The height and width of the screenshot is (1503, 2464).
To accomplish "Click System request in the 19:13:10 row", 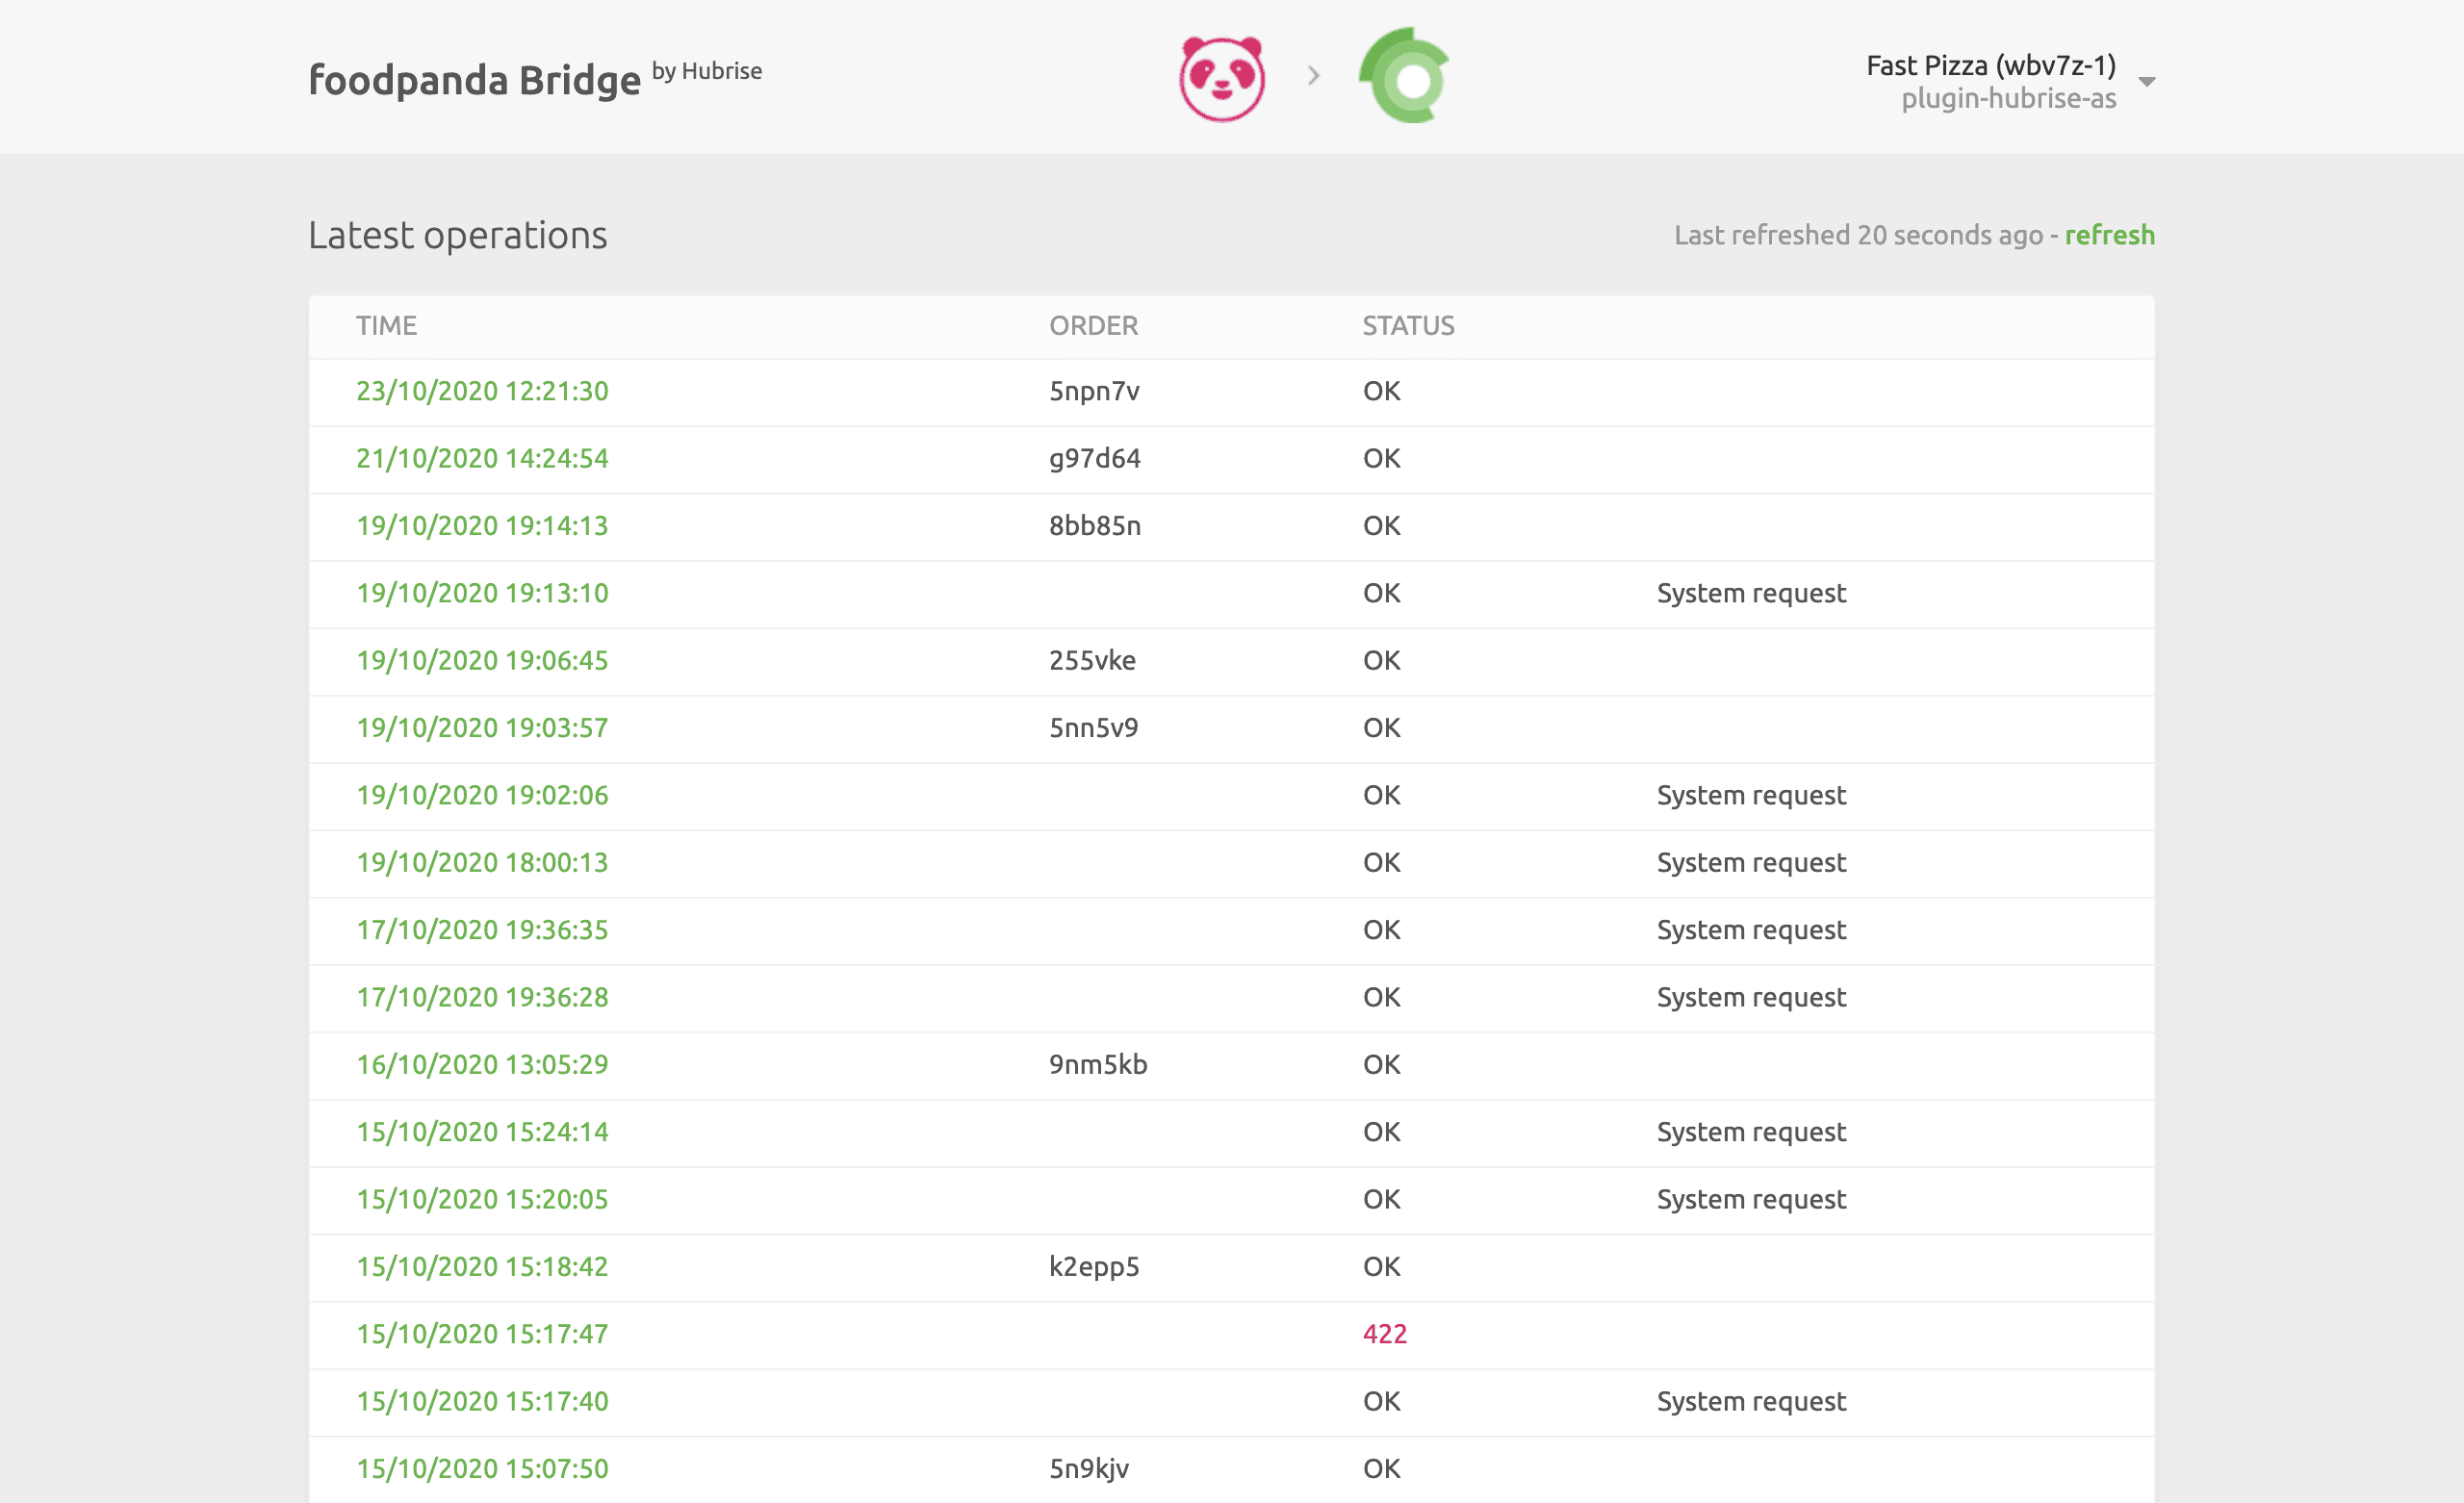I will pyautogui.click(x=1751, y=593).
